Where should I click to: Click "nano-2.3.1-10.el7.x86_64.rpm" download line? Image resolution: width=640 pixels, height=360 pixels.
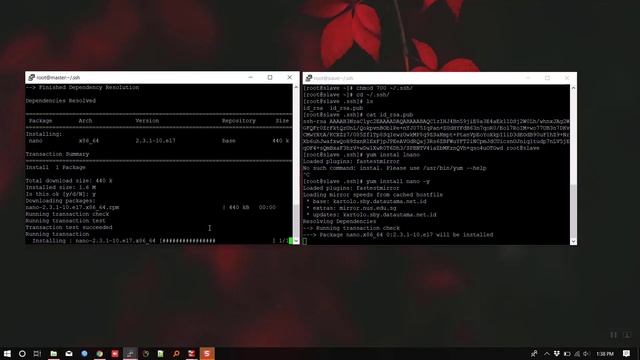[72, 207]
